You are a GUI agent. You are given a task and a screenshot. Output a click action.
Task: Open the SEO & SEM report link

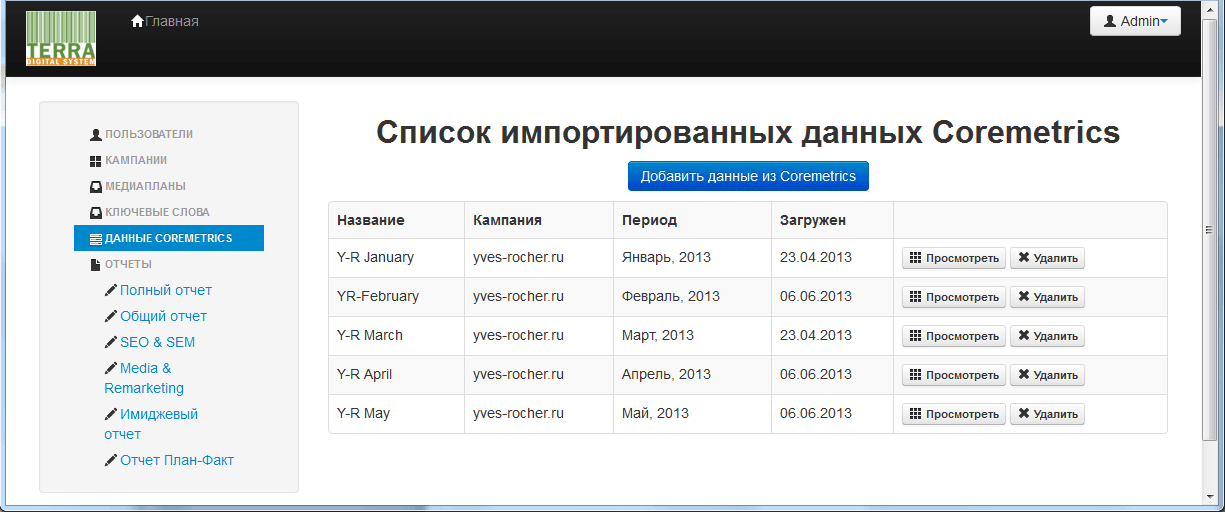157,342
